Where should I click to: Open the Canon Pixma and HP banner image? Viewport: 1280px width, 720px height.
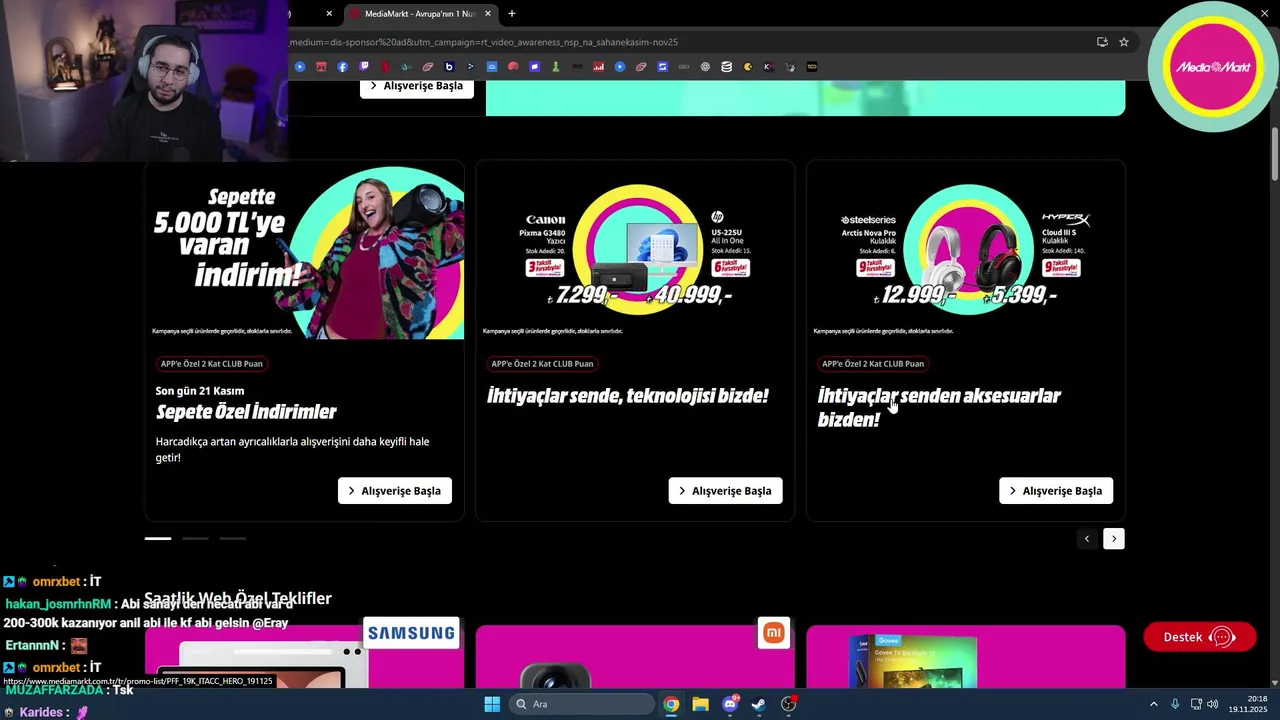pos(635,252)
